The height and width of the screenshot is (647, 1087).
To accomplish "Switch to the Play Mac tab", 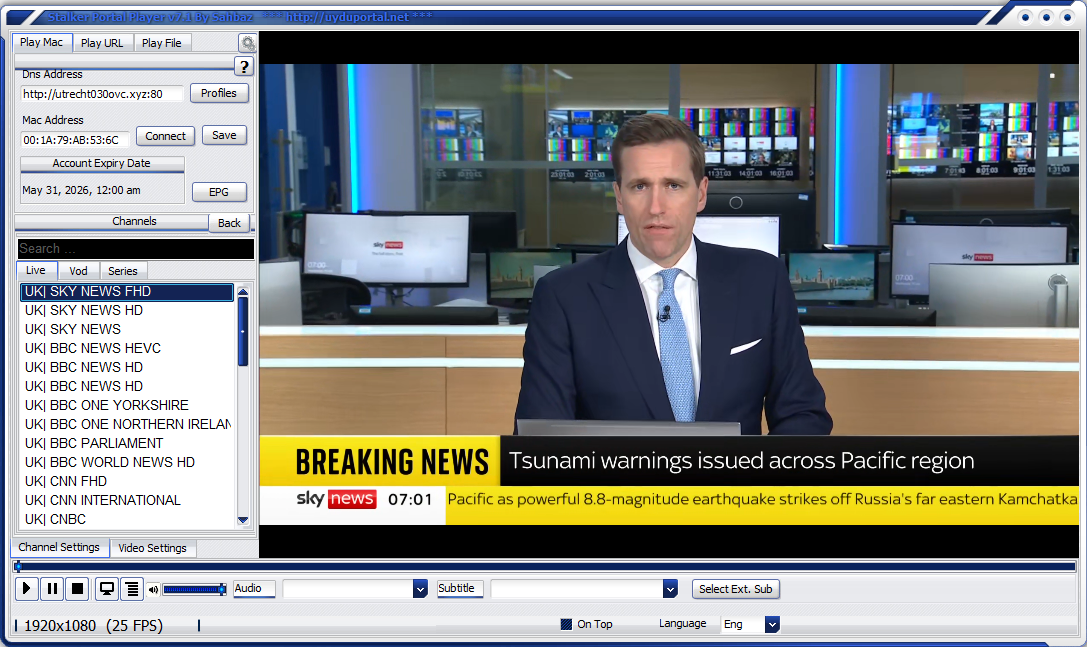I will [42, 42].
